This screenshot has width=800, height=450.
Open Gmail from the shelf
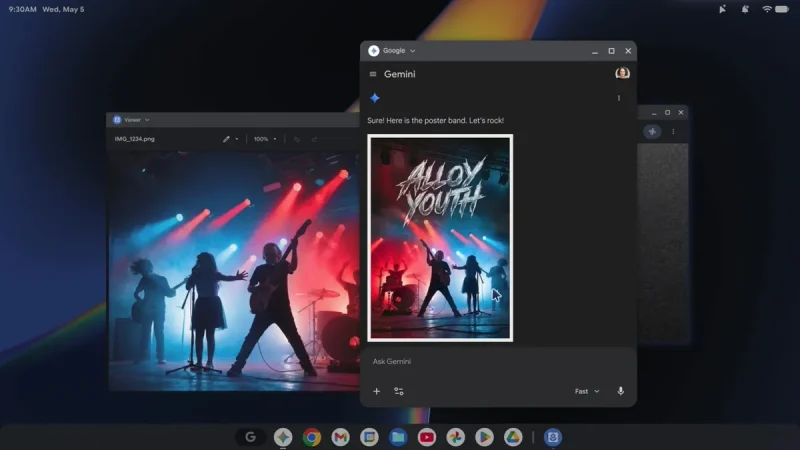(x=340, y=437)
